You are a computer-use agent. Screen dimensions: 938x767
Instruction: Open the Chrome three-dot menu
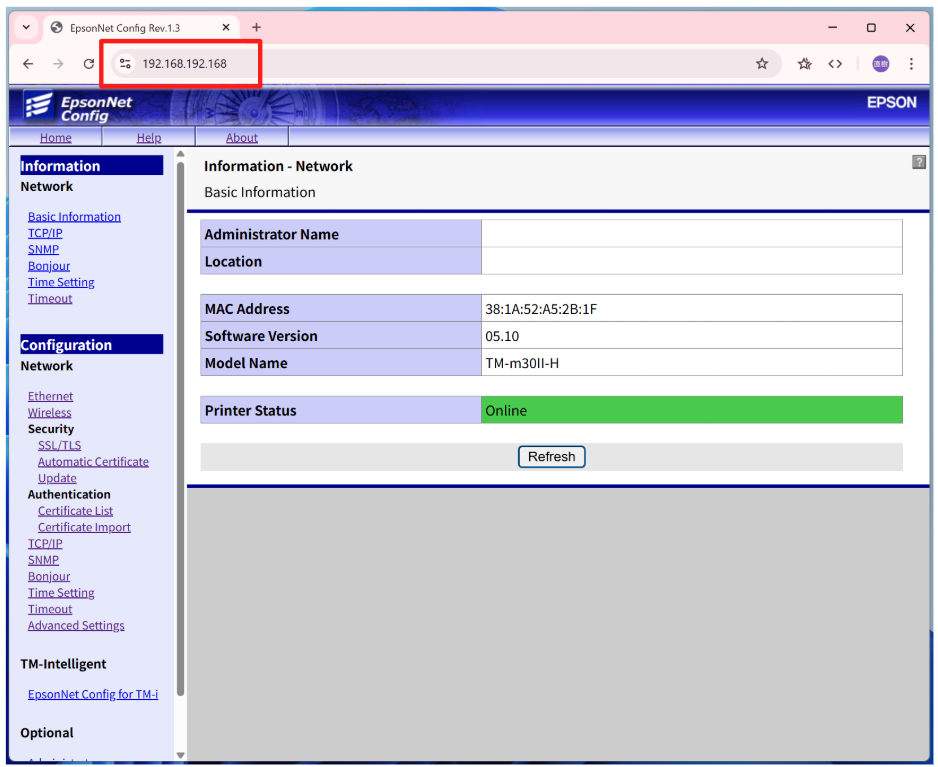point(911,63)
